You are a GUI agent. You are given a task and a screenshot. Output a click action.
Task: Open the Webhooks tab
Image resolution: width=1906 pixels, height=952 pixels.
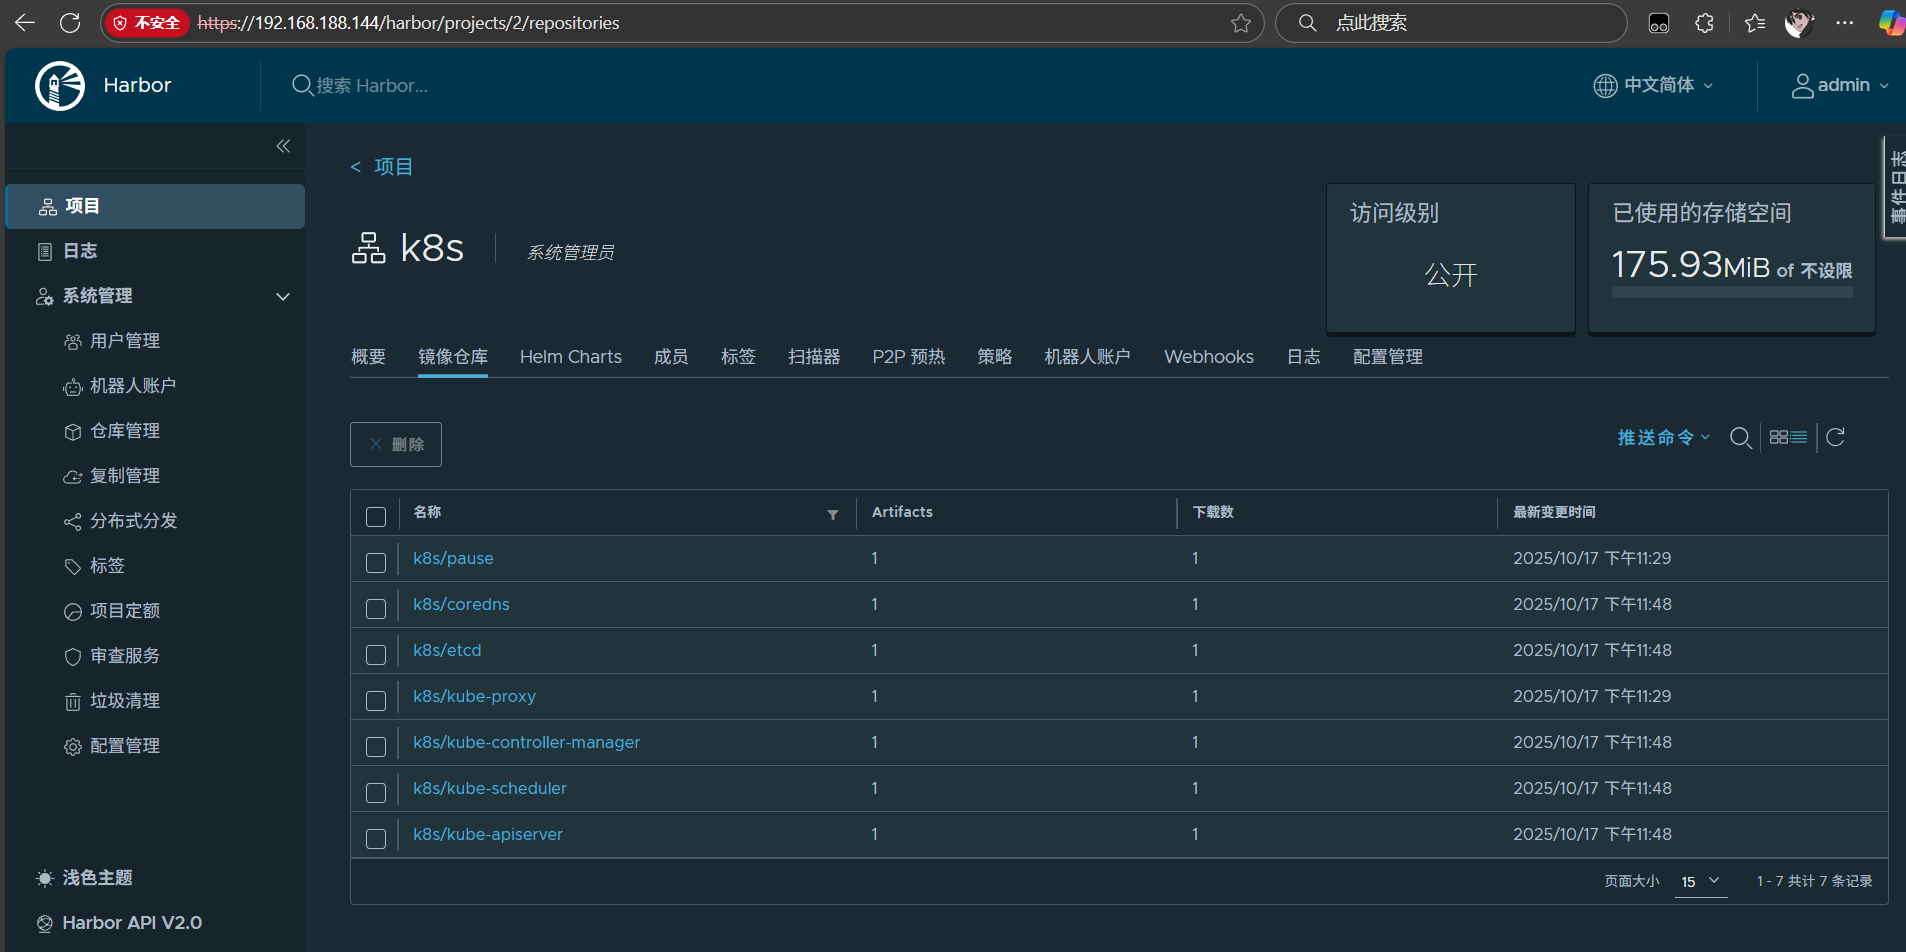1209,357
